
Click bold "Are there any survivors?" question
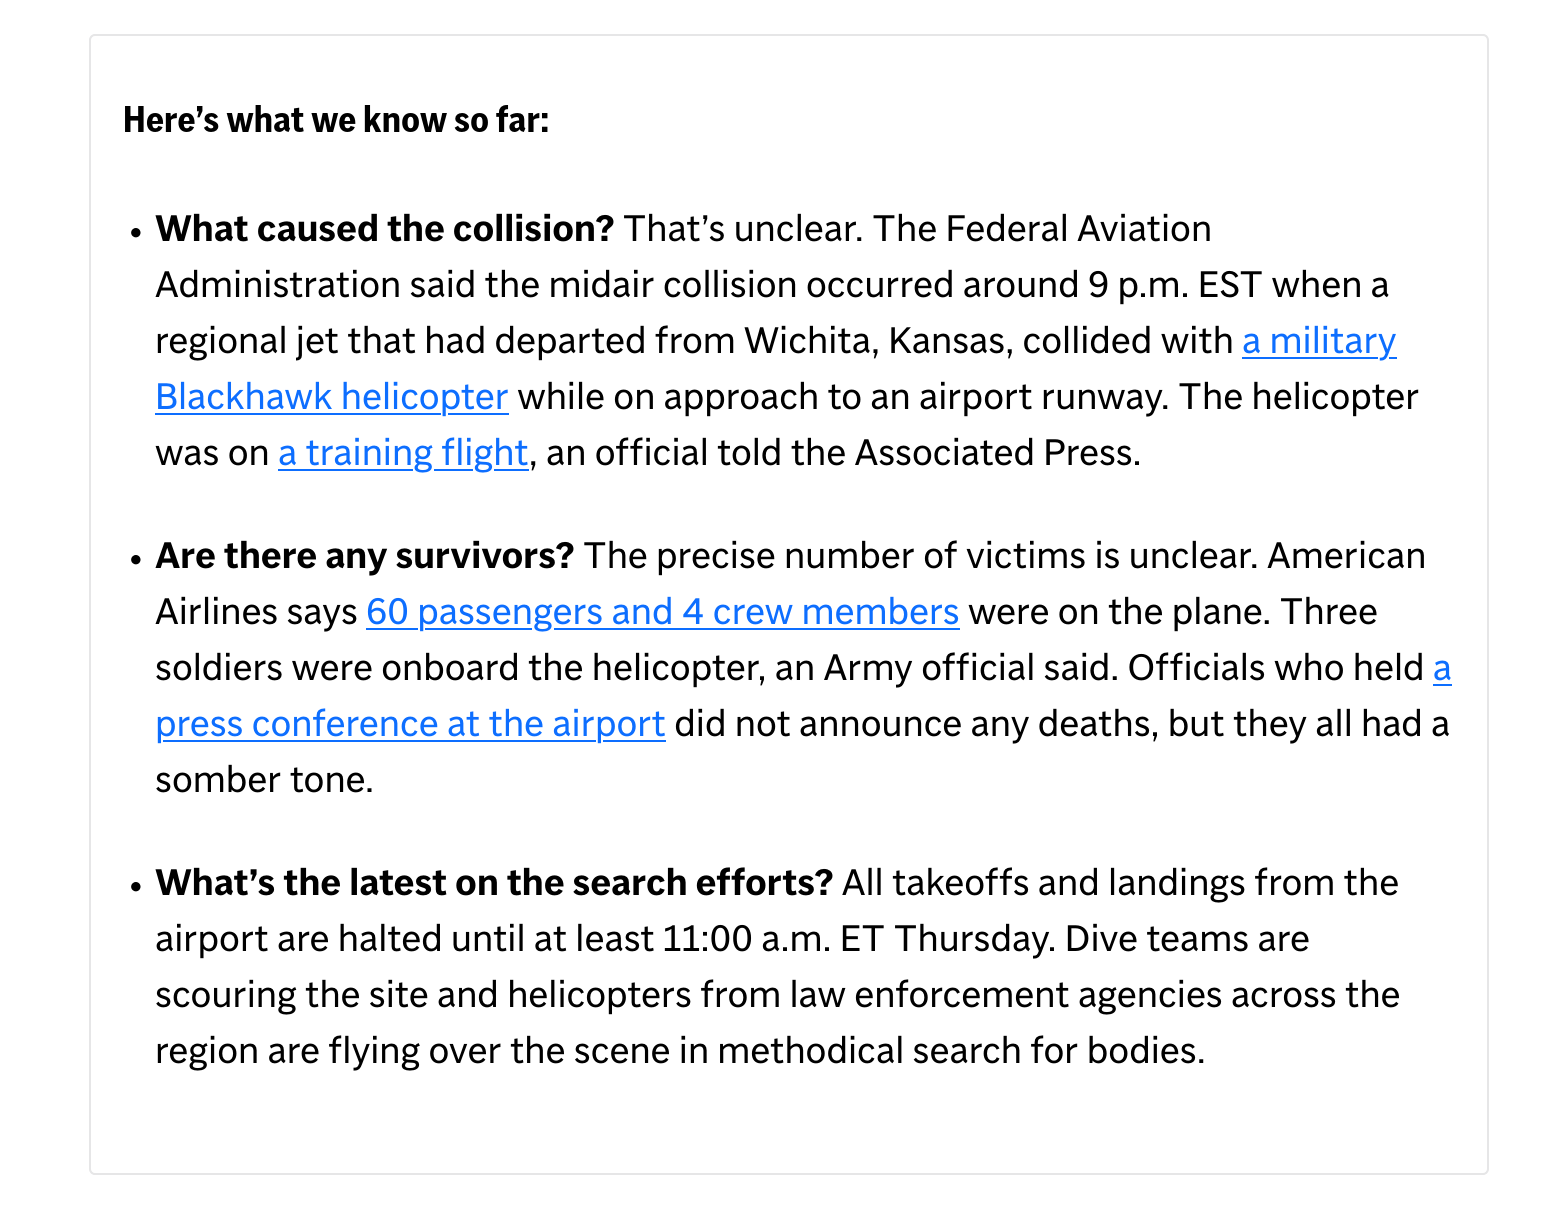click(364, 556)
